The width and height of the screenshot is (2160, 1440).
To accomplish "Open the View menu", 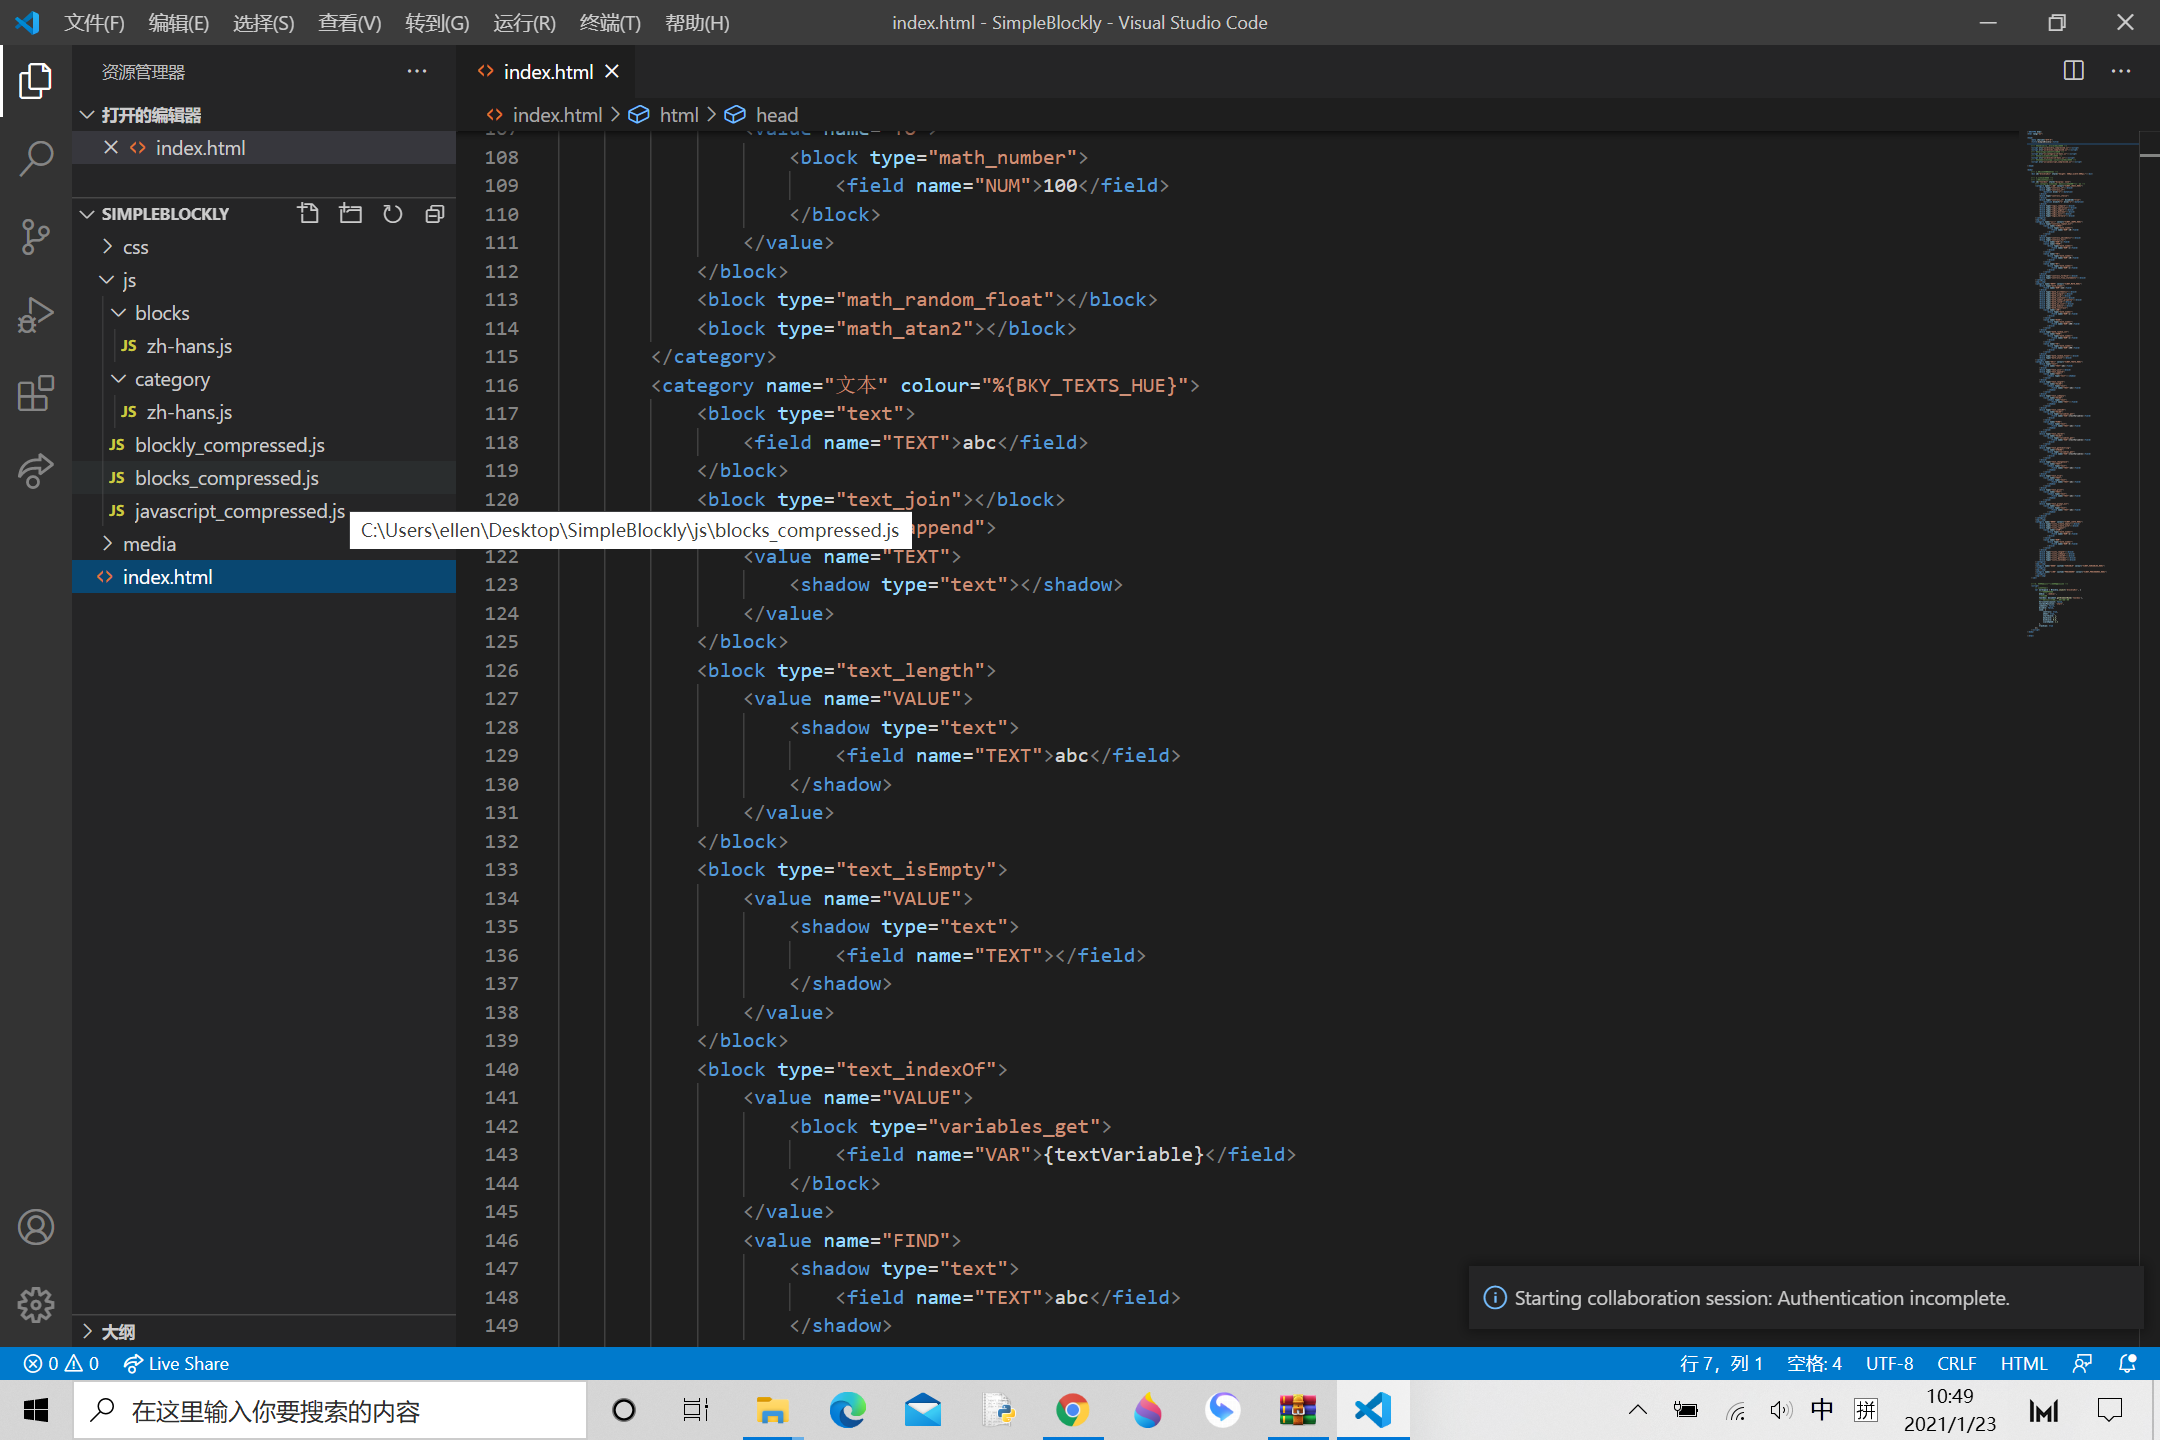I will pyautogui.click(x=349, y=22).
